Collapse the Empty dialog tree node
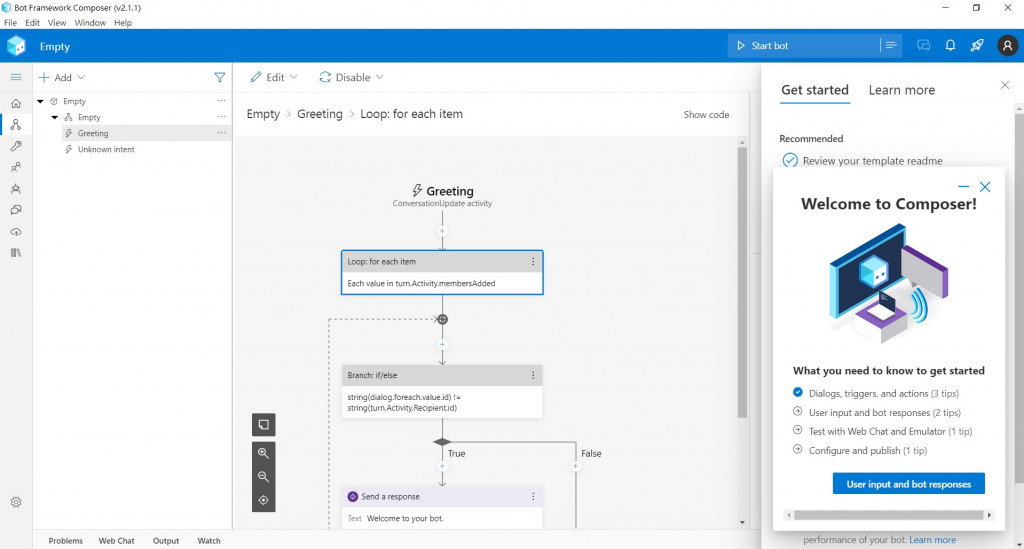The height and width of the screenshot is (549, 1024). [55, 118]
